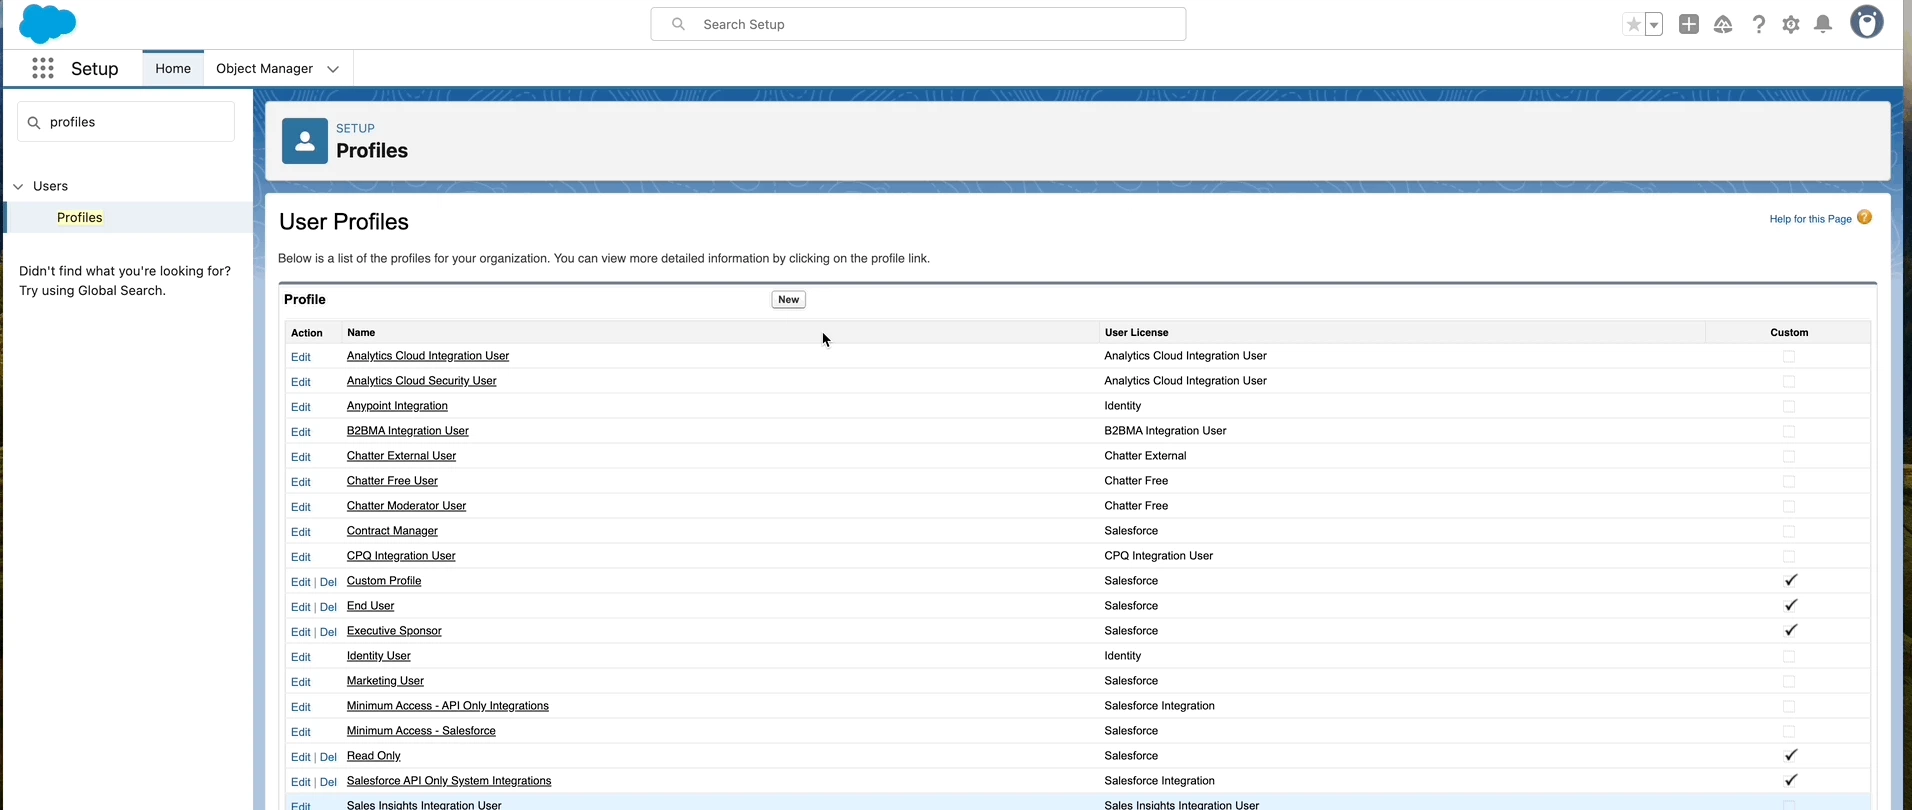Click Del for Executive Sponsor row
Screen dimensions: 1912x810
[x=328, y=632]
